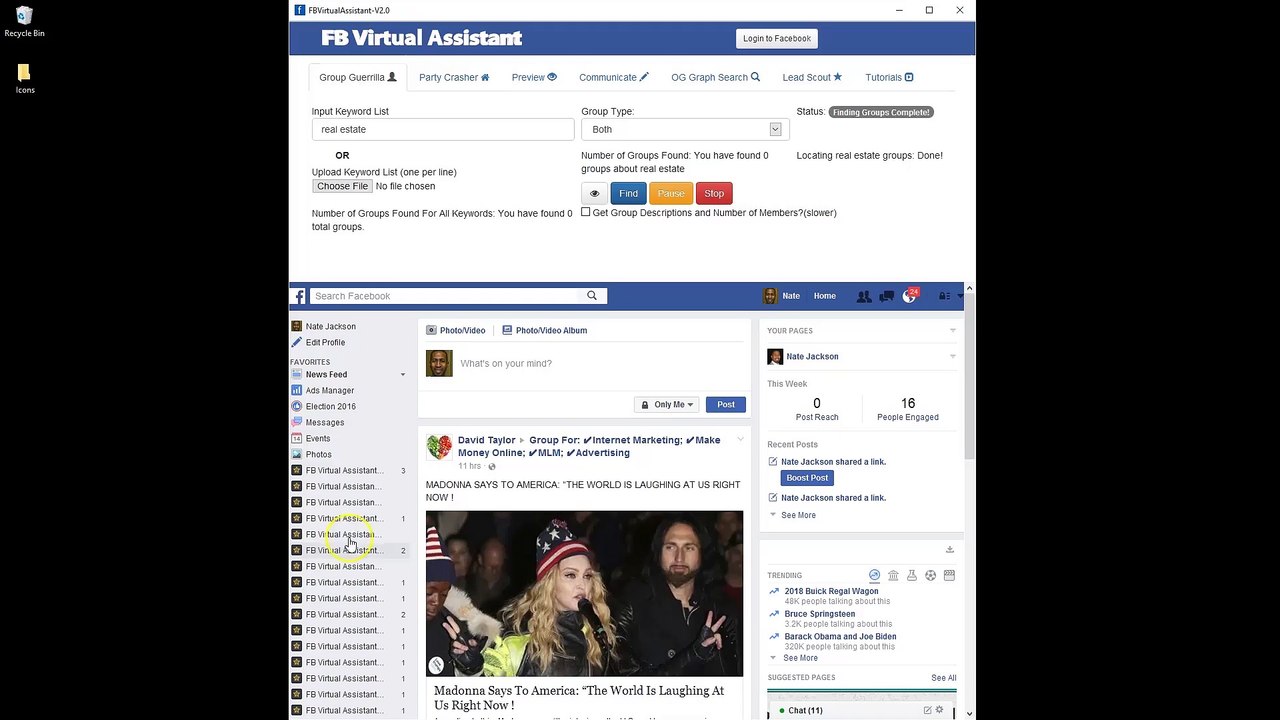Select Photo/Video Album in the composer
Image resolution: width=1280 pixels, height=720 pixels.
[x=544, y=330]
